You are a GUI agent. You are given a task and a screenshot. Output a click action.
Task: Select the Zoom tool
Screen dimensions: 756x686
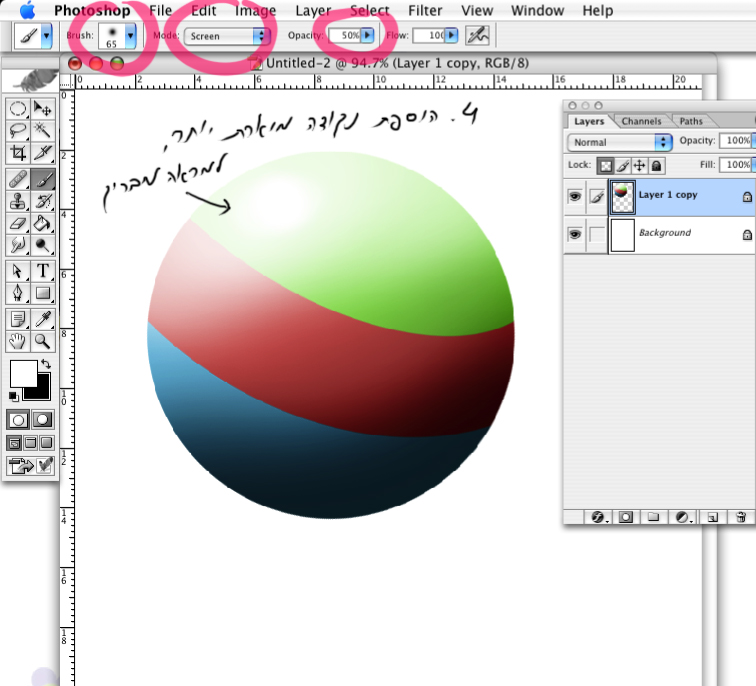point(43,341)
